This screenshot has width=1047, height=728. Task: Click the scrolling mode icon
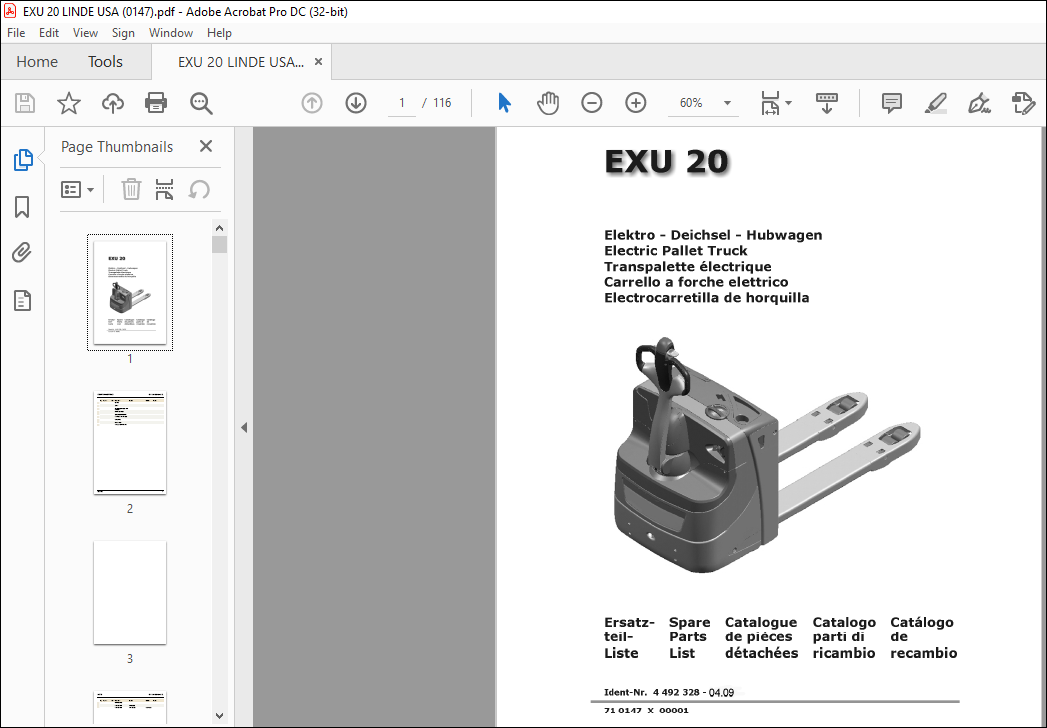click(827, 103)
